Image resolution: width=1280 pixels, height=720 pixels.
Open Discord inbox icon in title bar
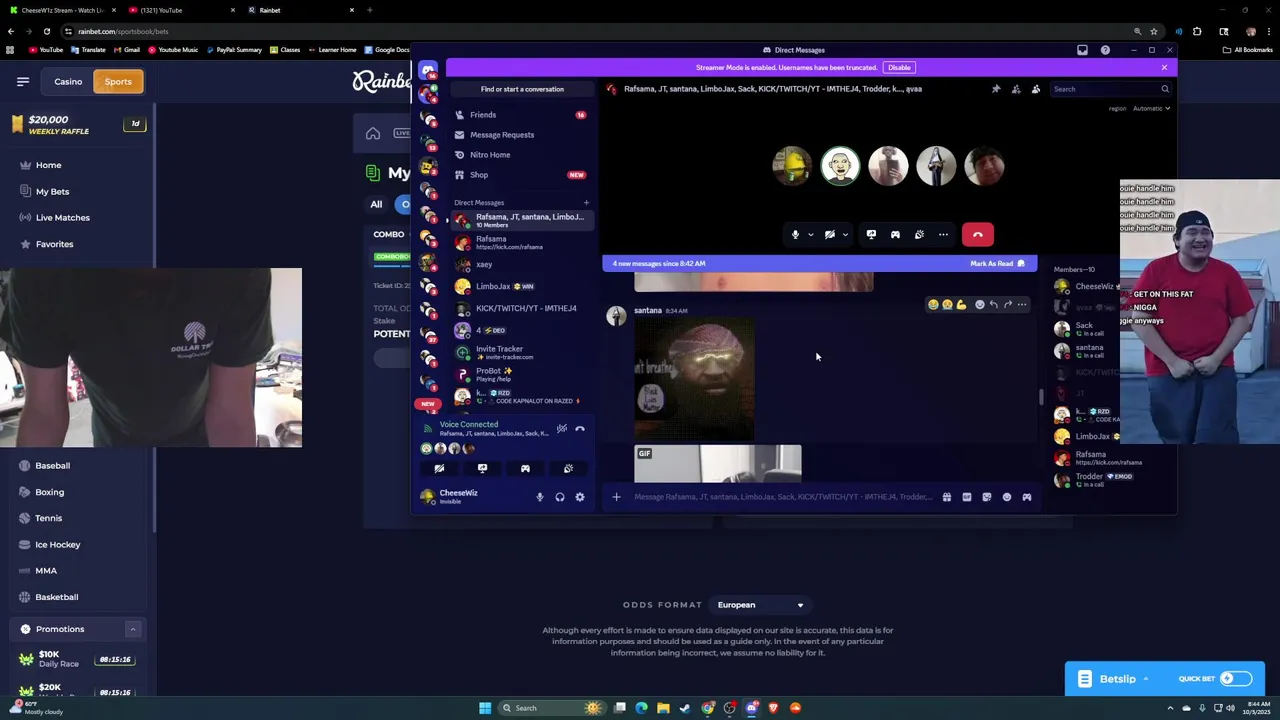1082,50
